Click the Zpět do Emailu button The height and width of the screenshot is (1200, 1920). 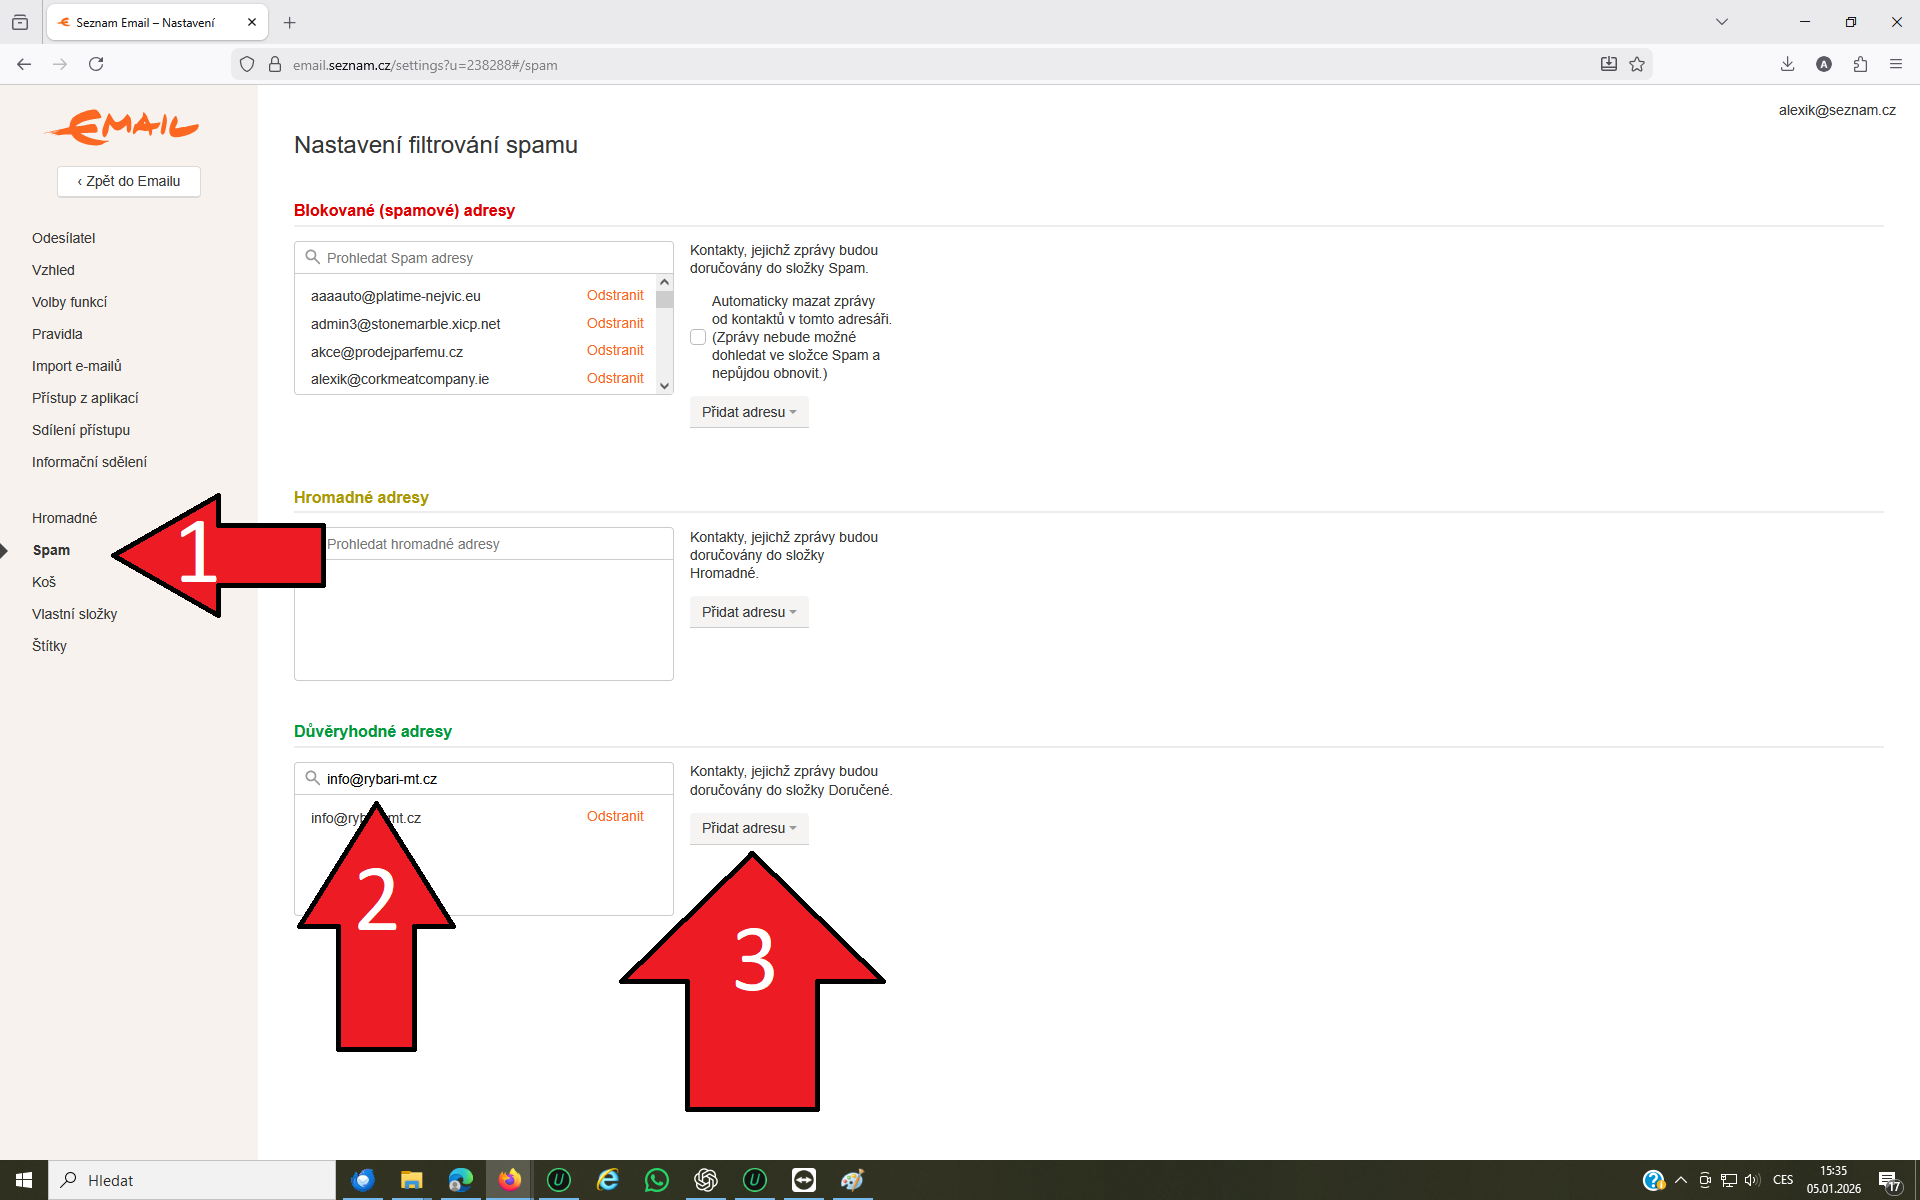tap(129, 181)
